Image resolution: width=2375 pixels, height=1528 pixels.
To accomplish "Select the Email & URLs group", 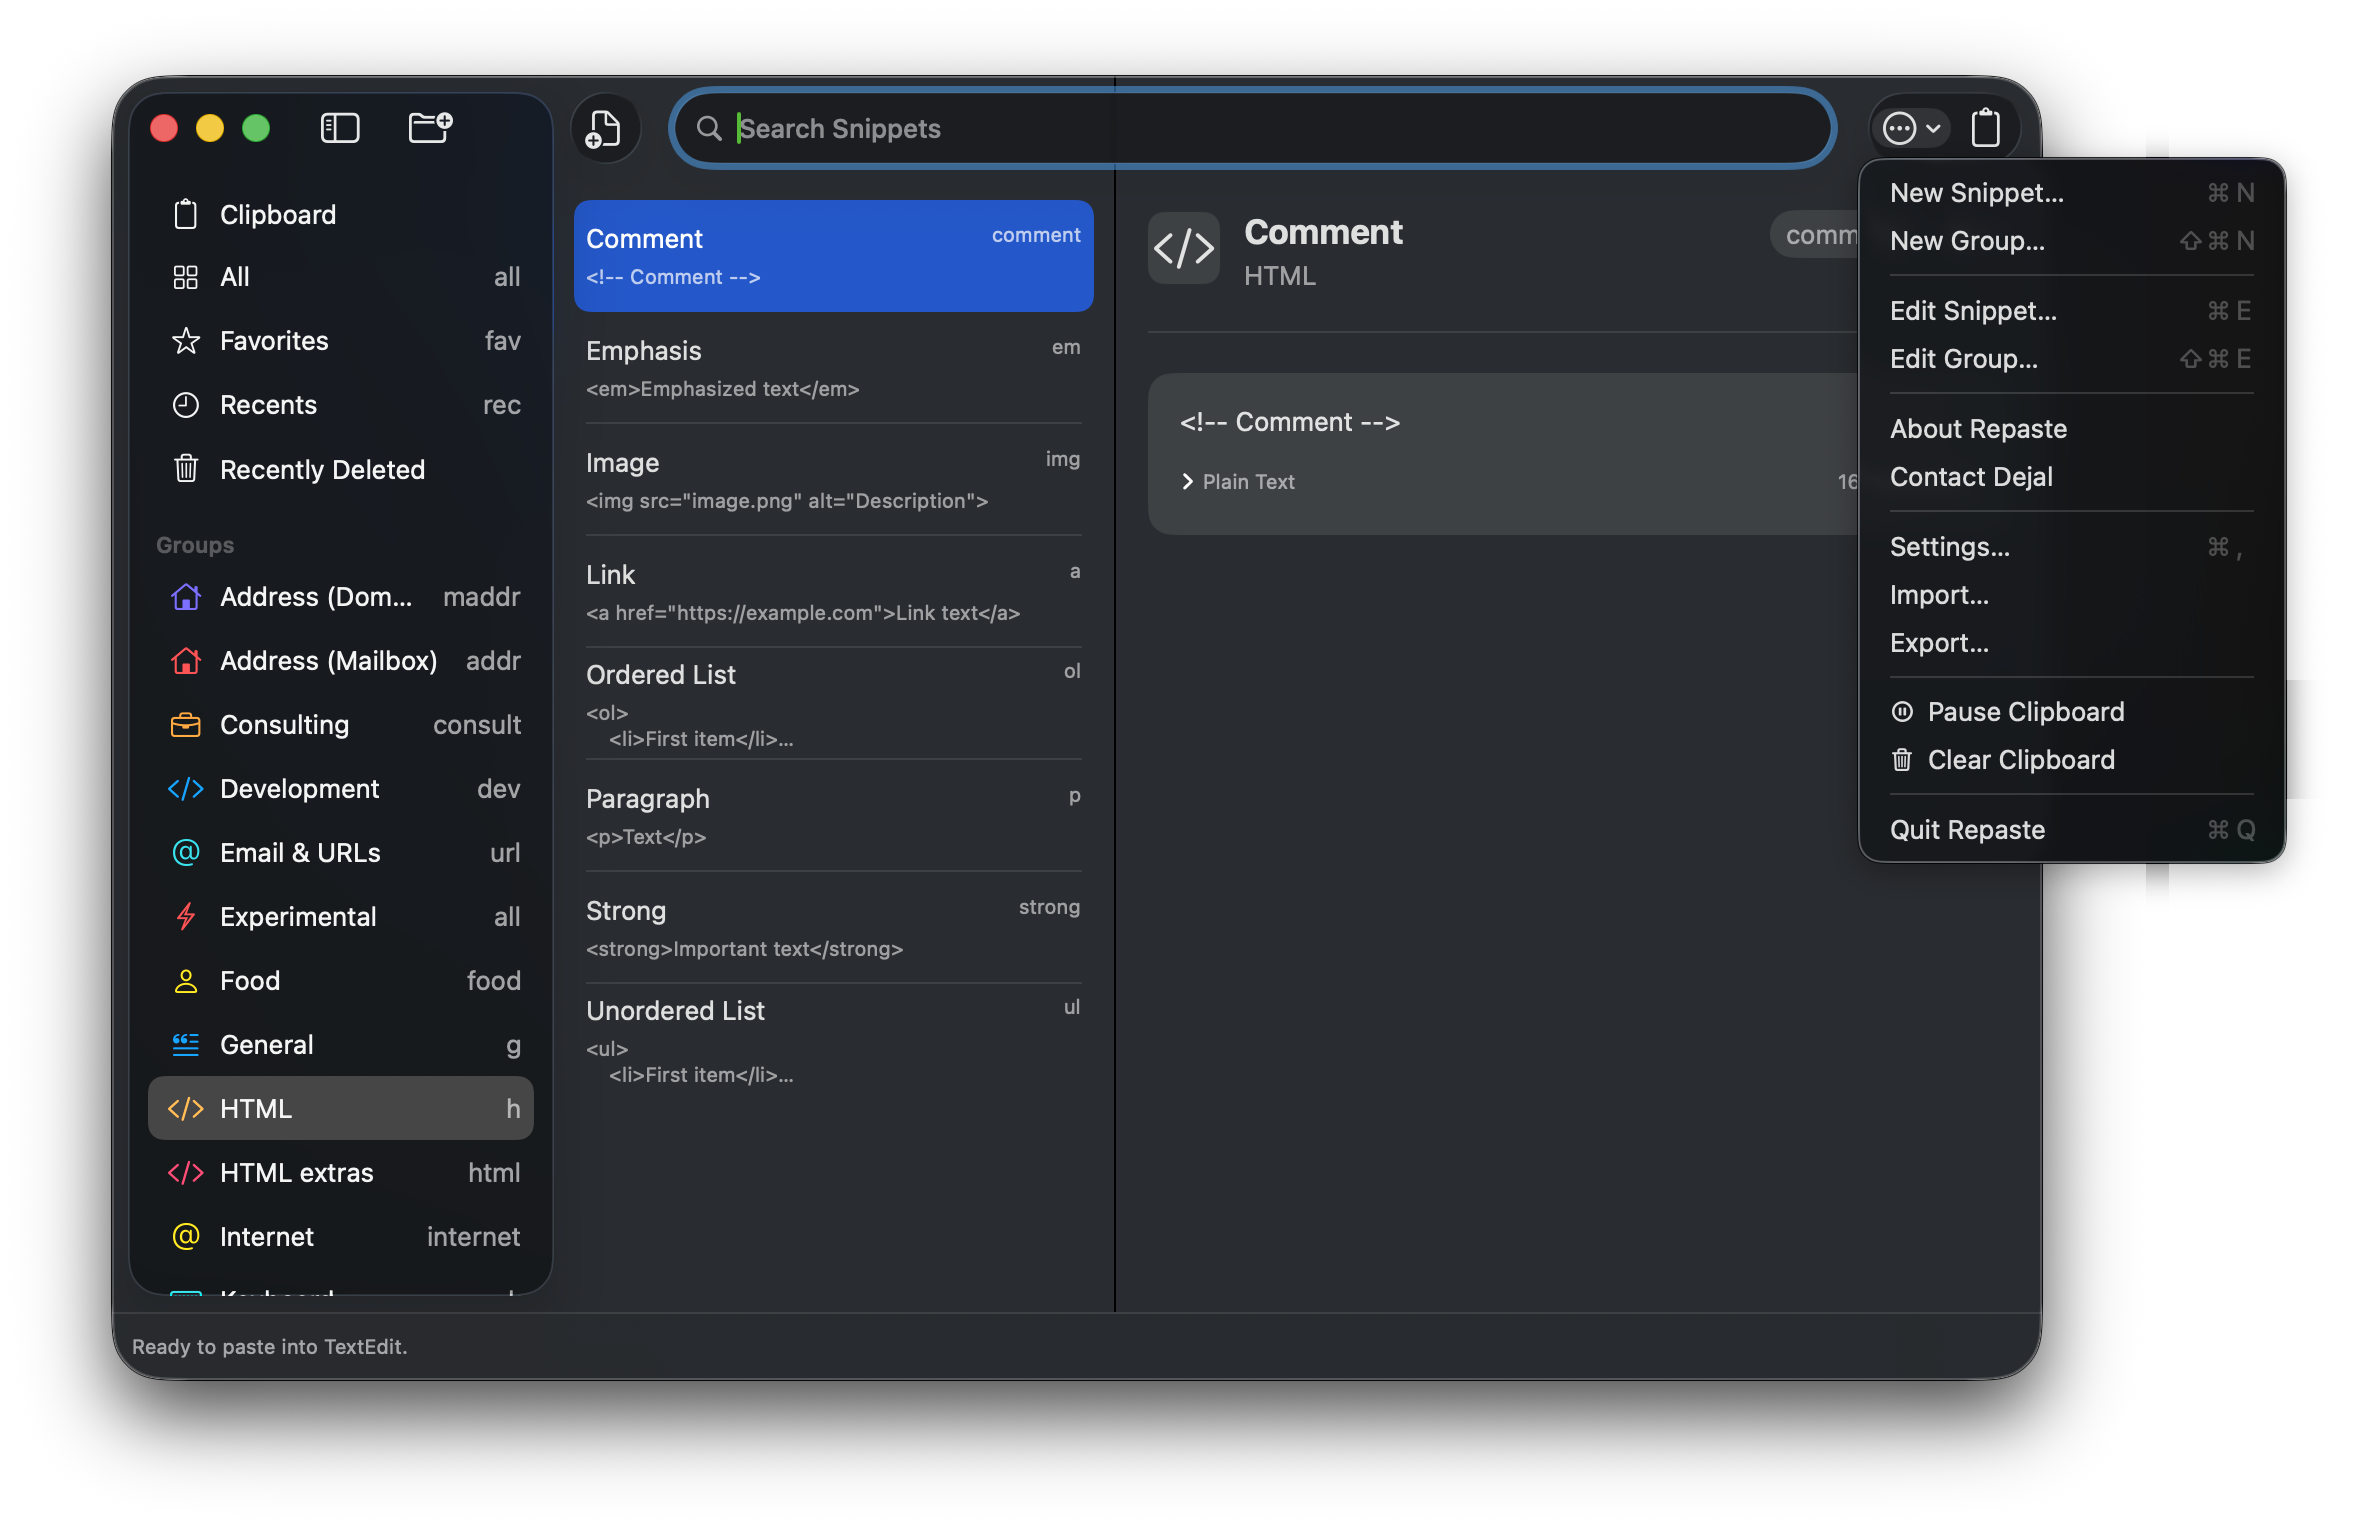I will click(x=341, y=853).
